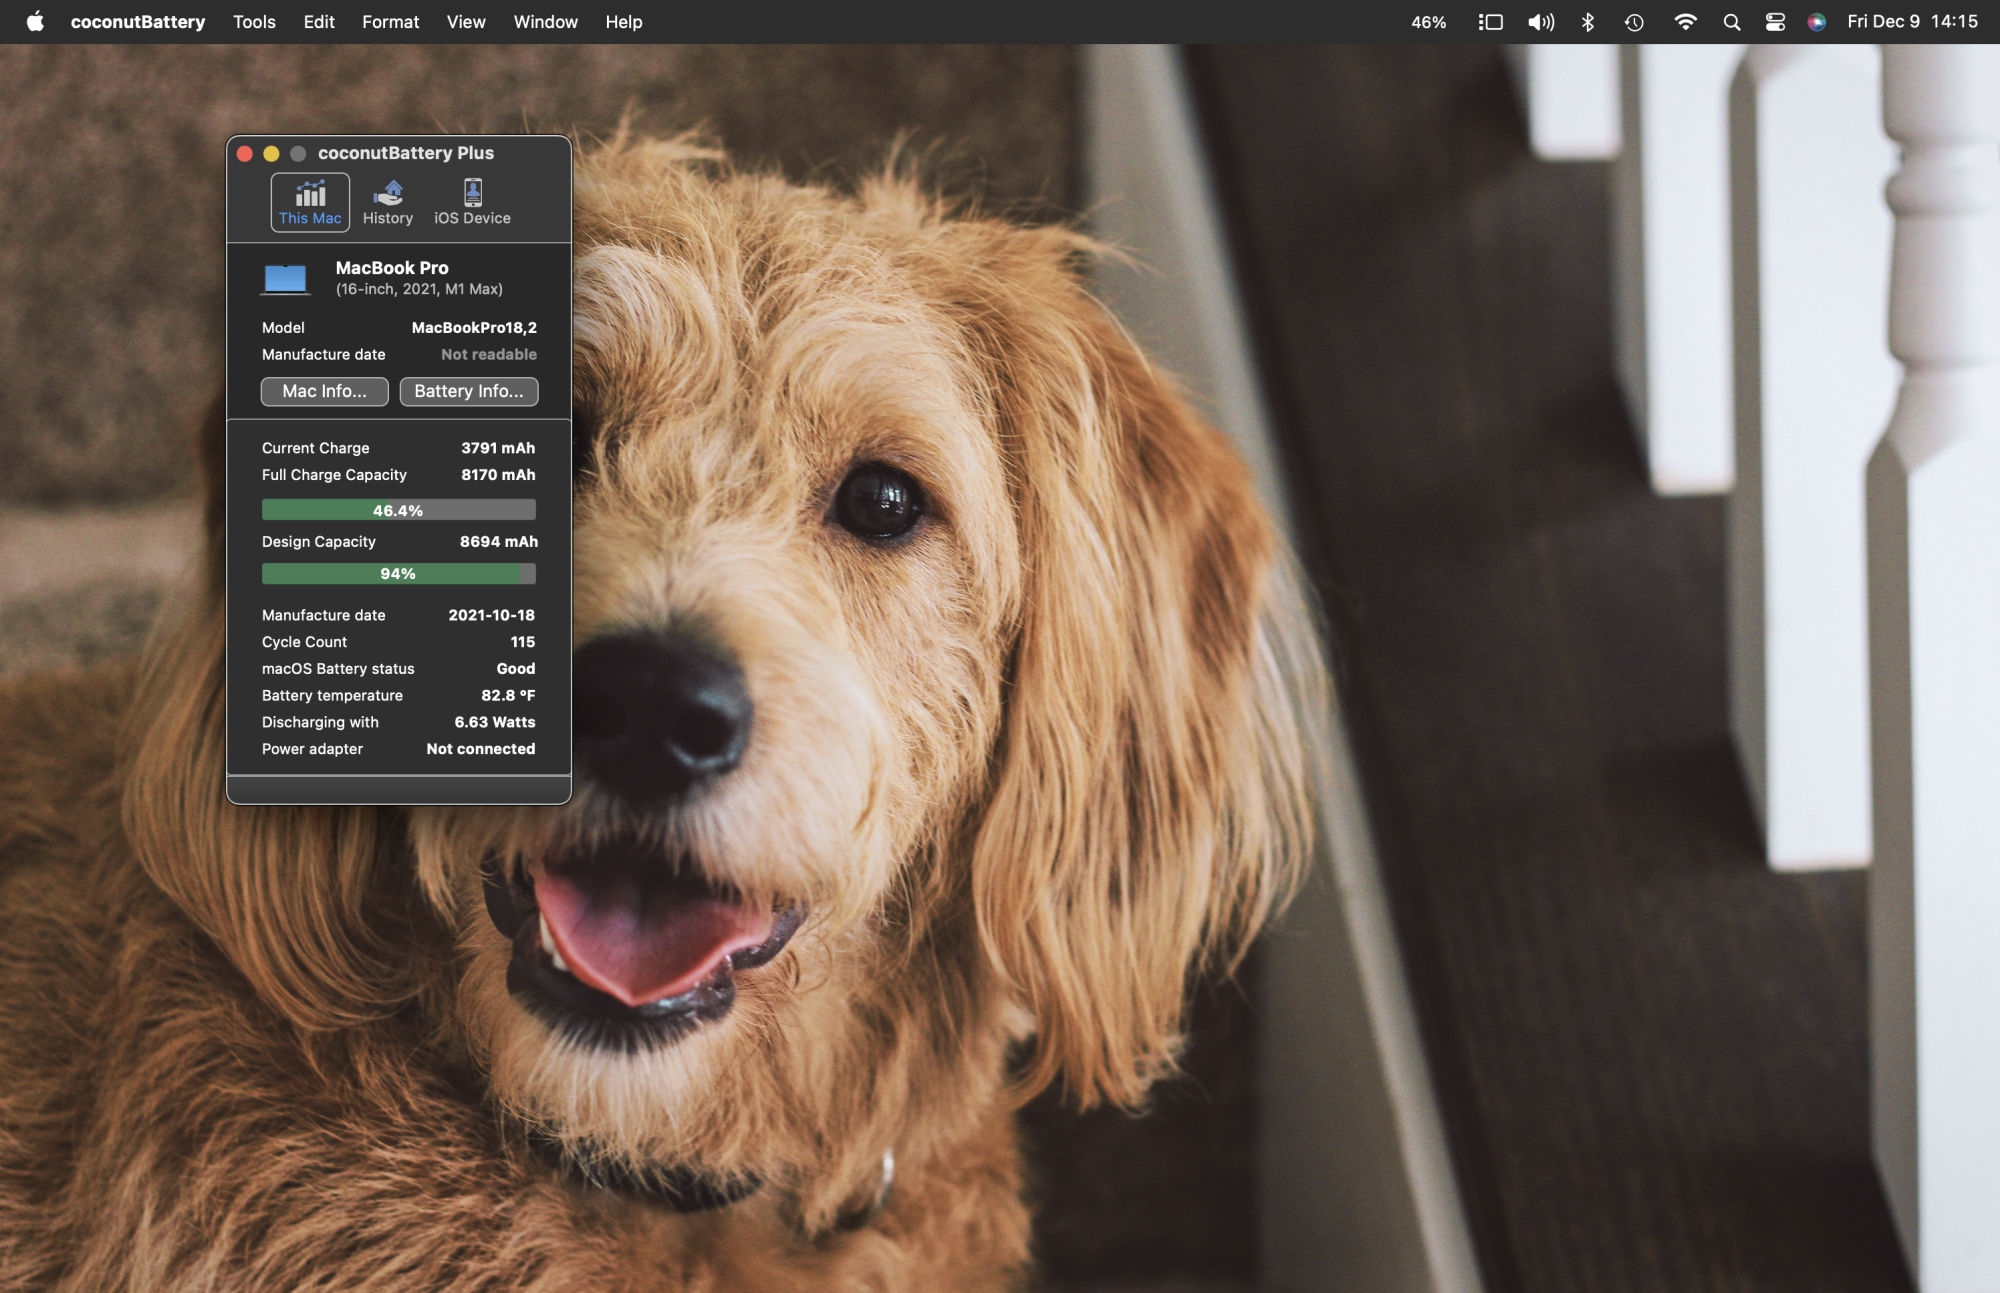Image resolution: width=2000 pixels, height=1293 pixels.
Task: Open the Window menu
Action: [545, 22]
